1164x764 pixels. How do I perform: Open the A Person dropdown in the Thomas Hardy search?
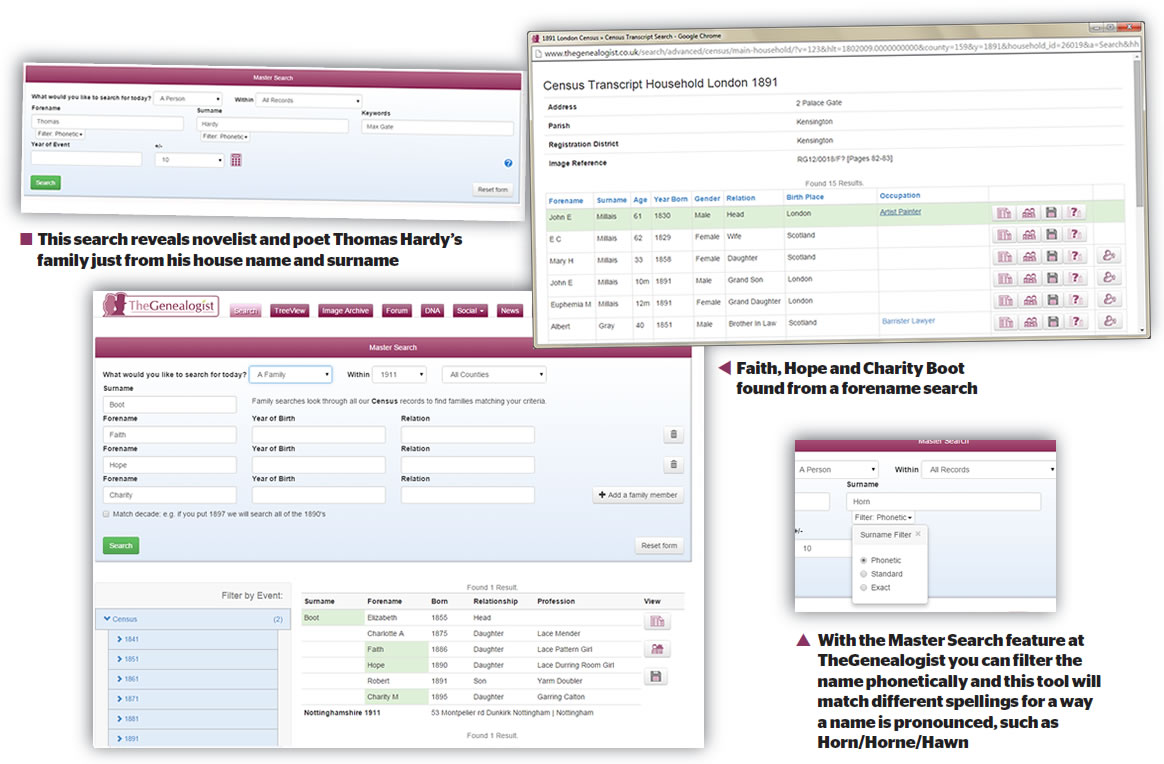tap(189, 98)
